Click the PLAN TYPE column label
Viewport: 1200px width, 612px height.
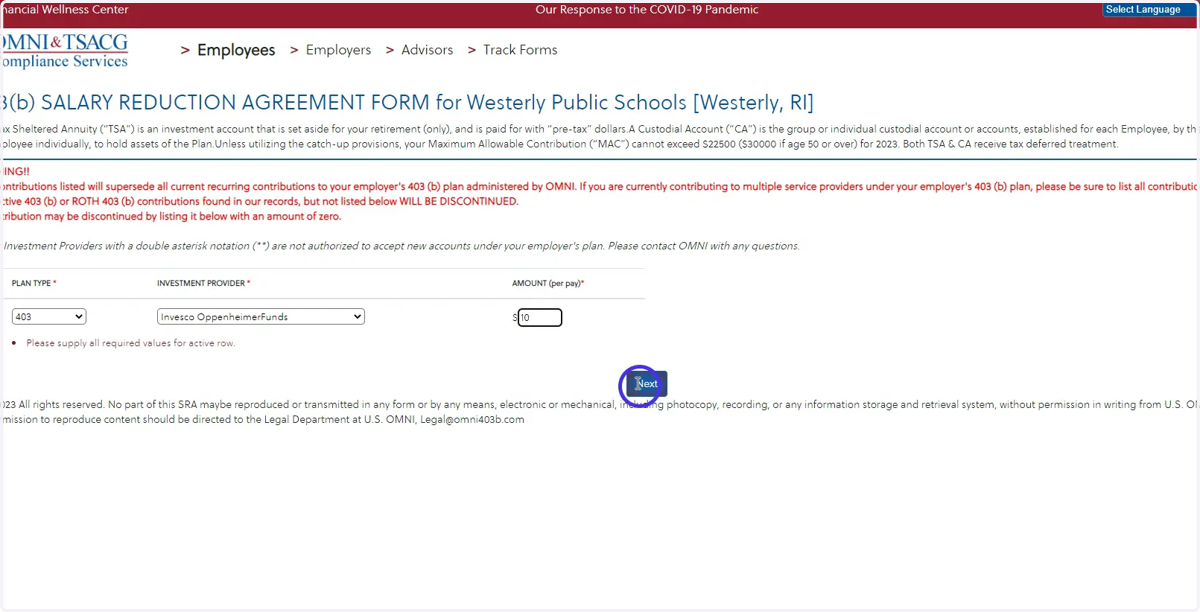(x=34, y=284)
